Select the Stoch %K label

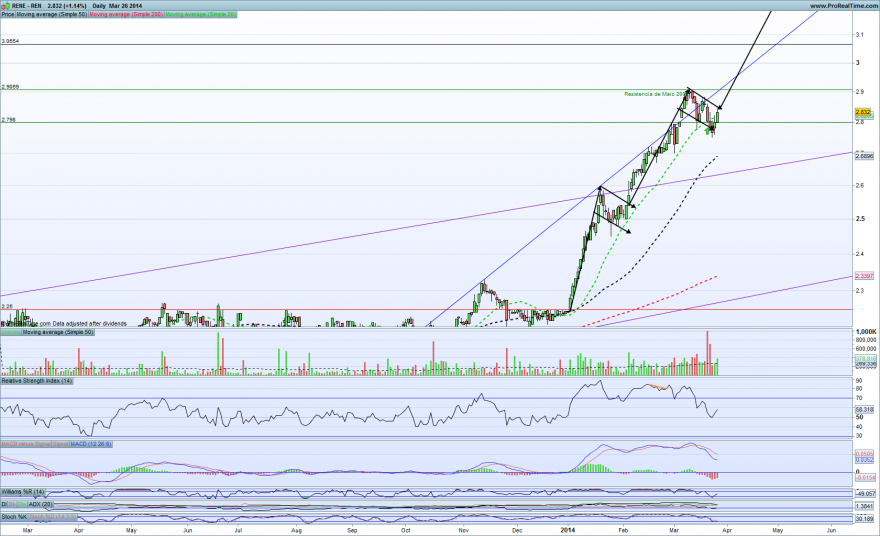[15, 517]
